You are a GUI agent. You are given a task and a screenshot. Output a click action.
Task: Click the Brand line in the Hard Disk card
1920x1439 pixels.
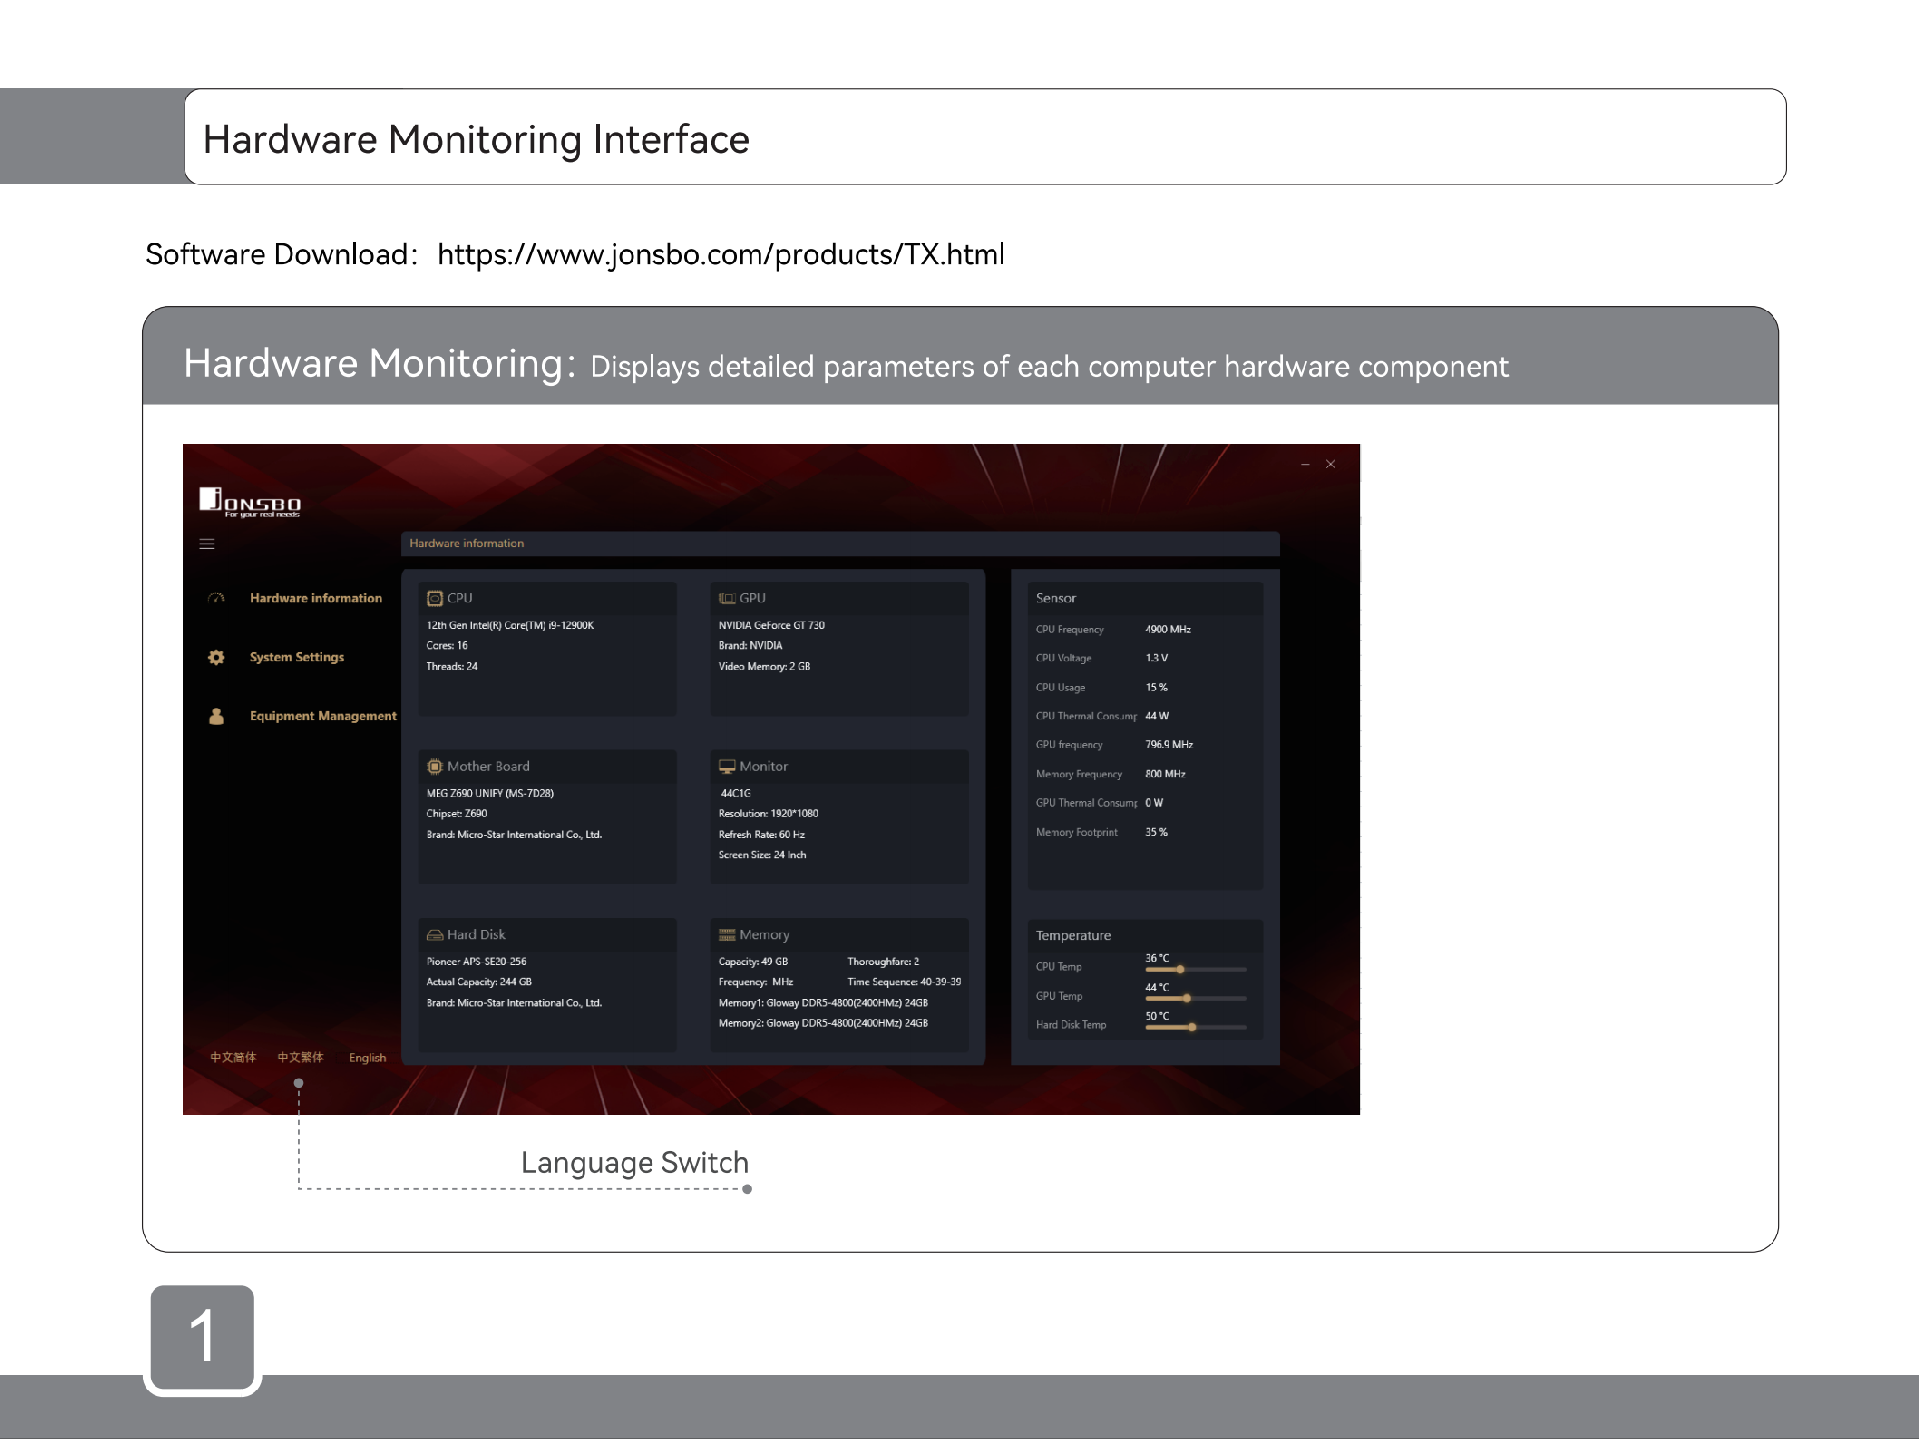point(514,1003)
